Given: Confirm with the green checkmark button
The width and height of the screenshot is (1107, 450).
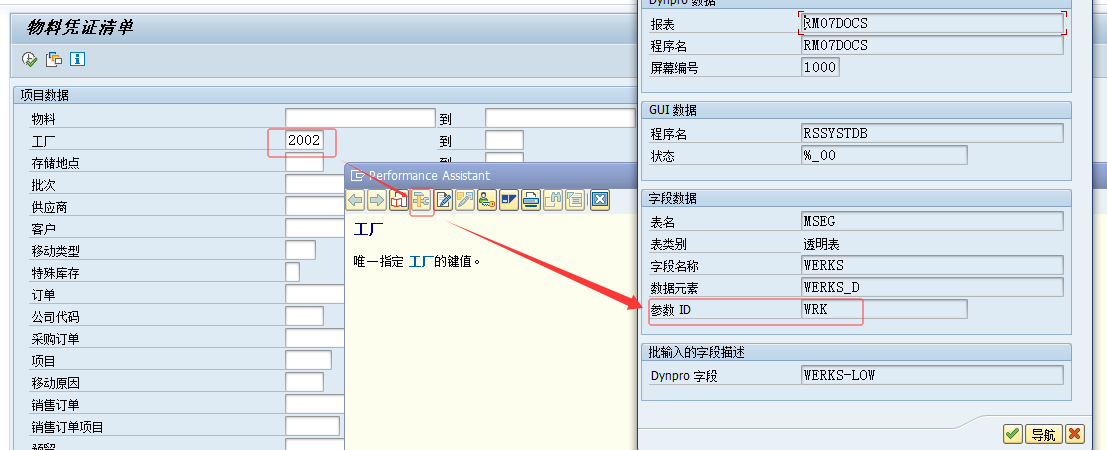Looking at the screenshot, I should point(1013,434).
